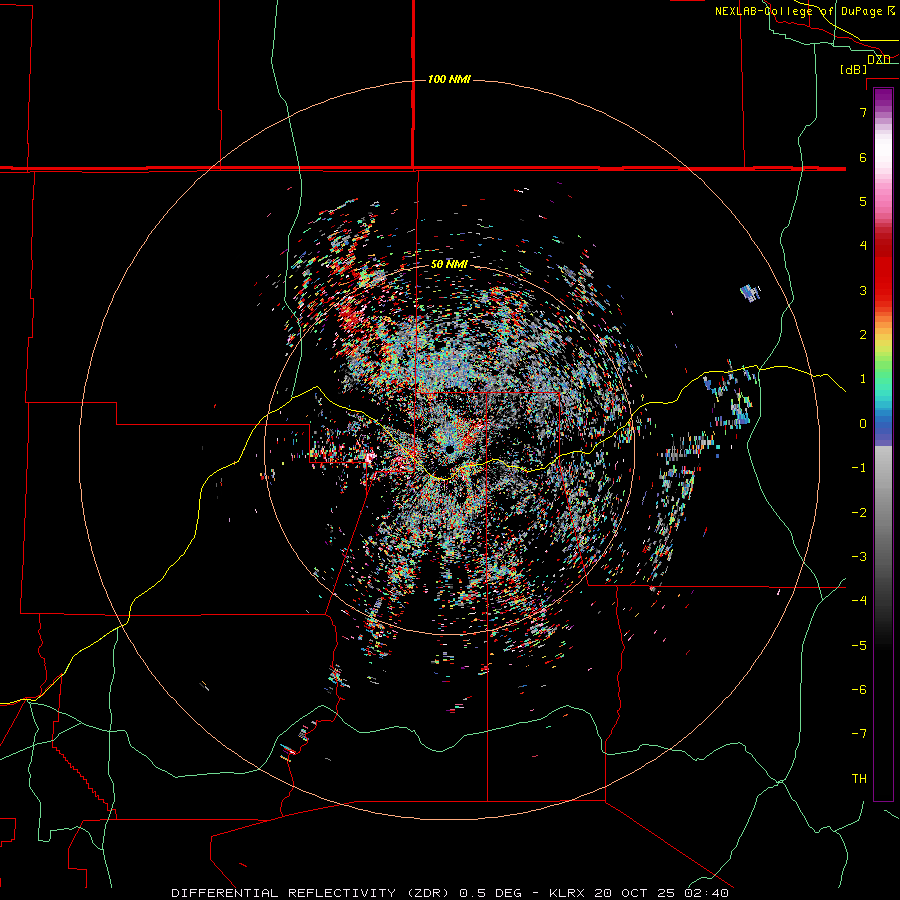
Task: Click the 5 tick label on scale
Action: click(x=863, y=201)
